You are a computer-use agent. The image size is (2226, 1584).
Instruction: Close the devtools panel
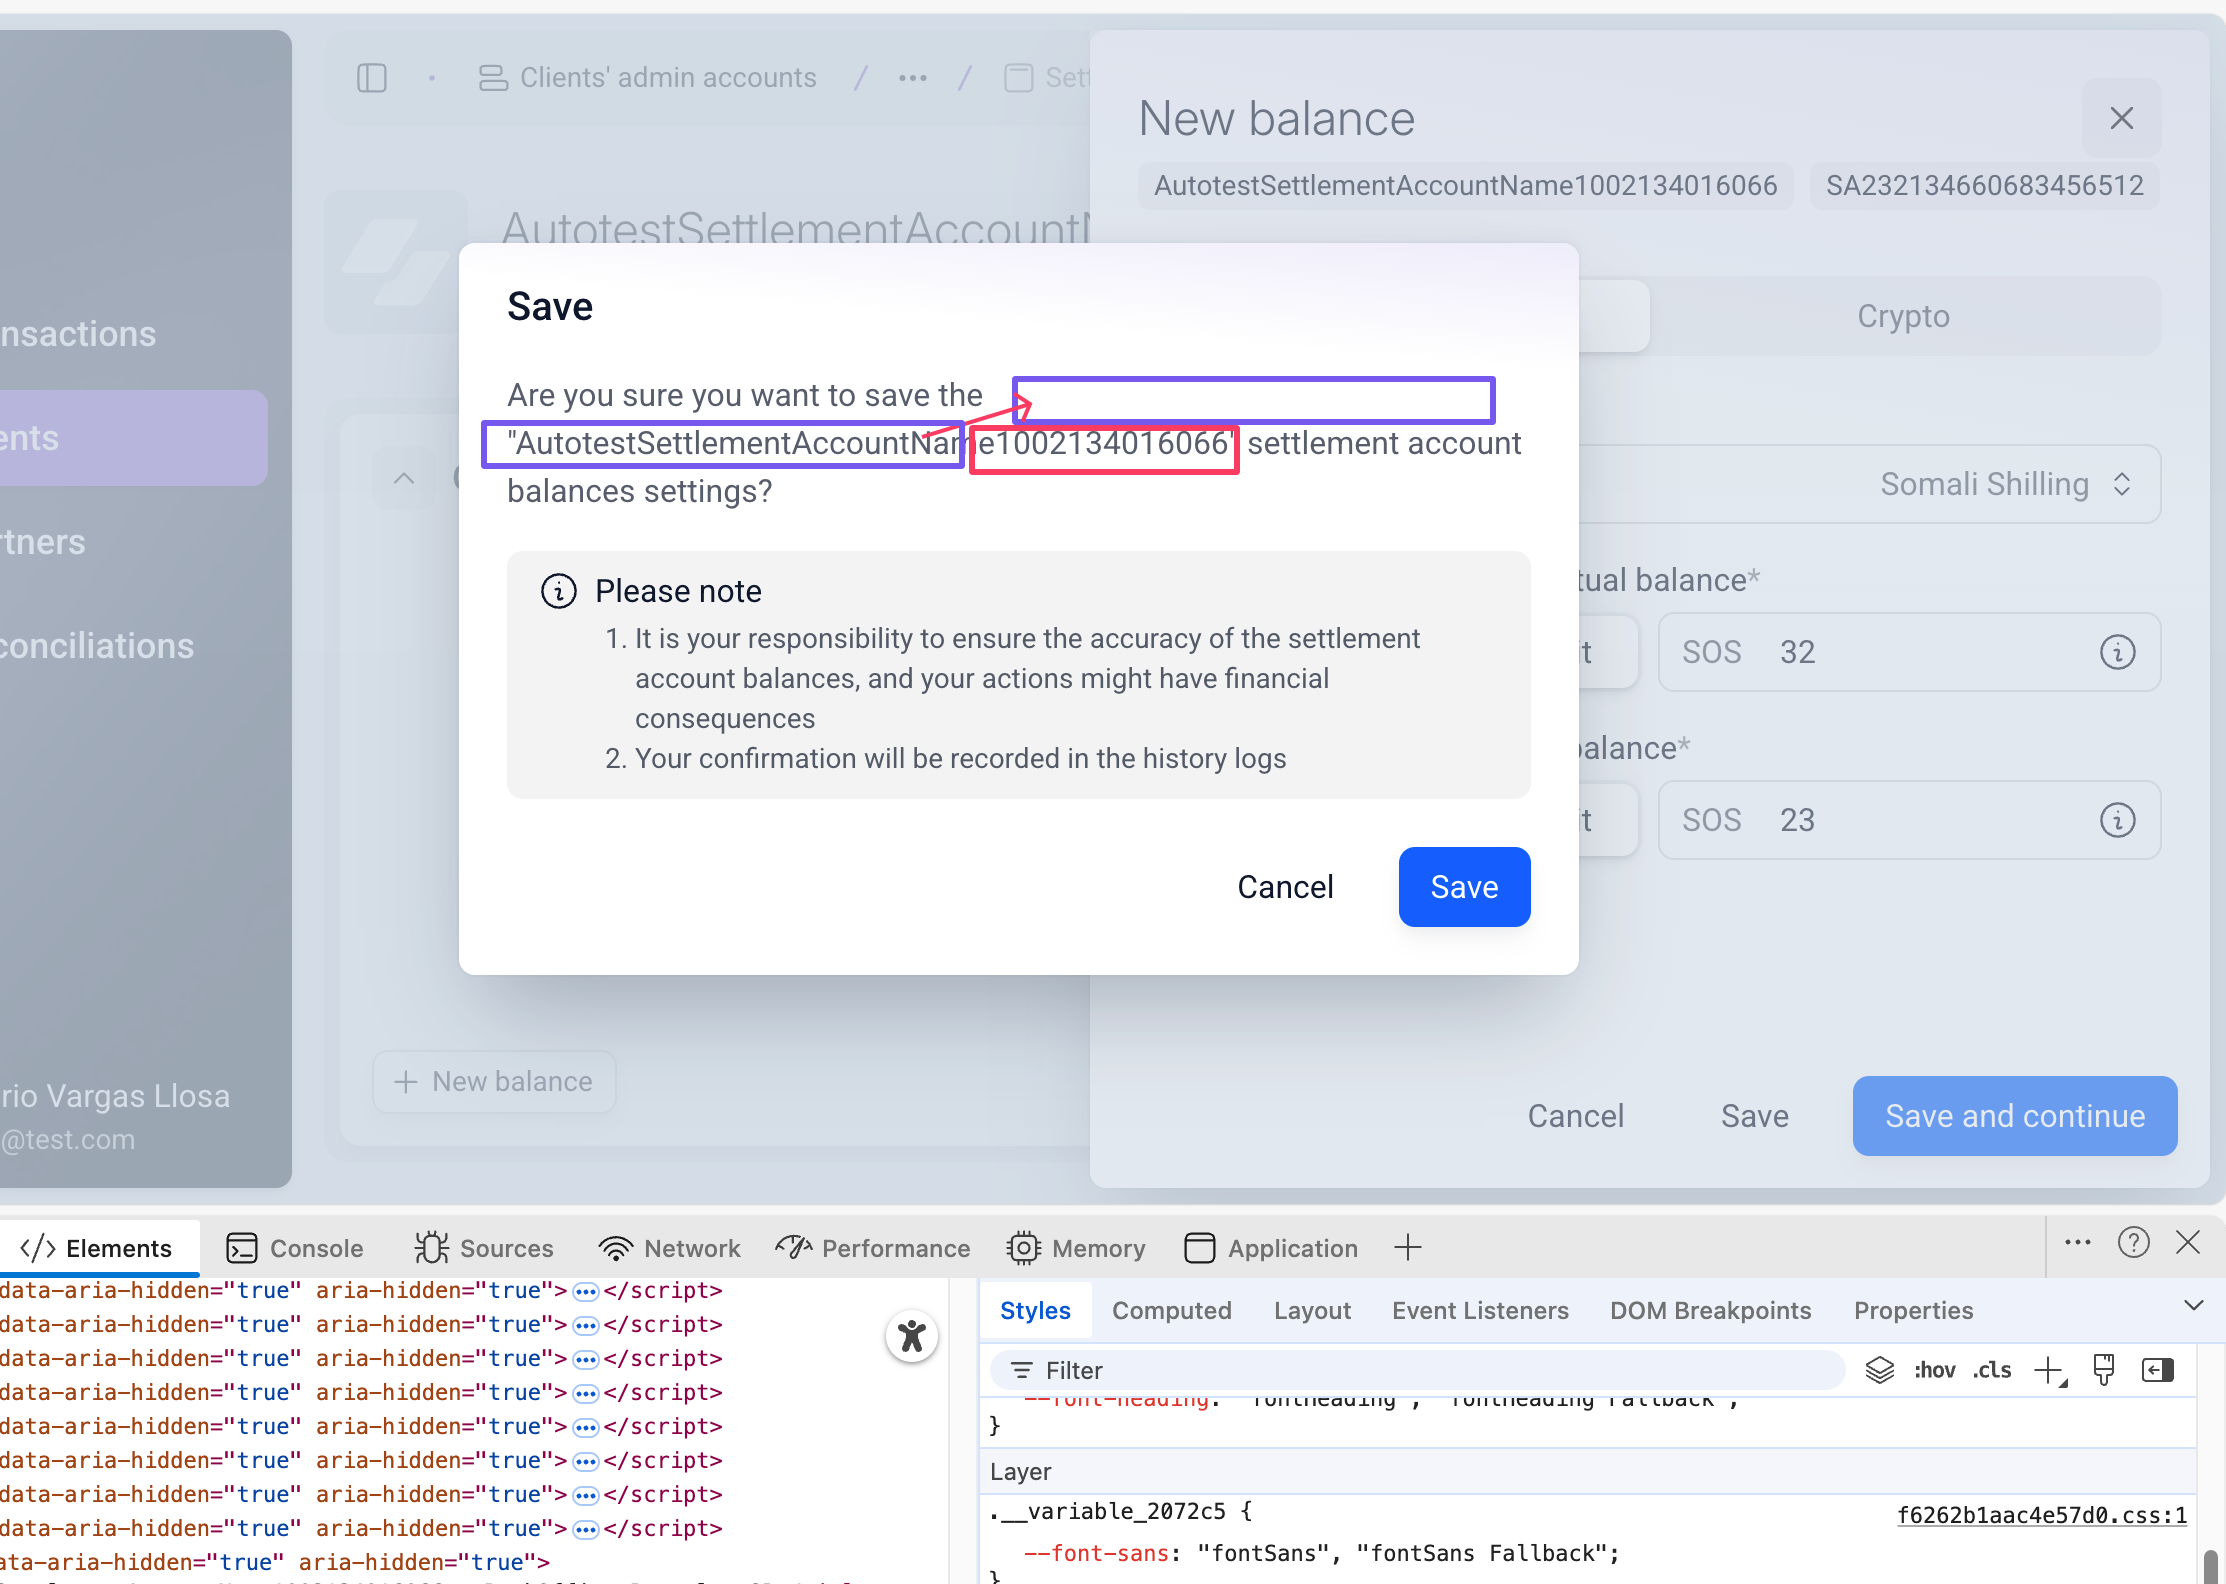2188,1242
